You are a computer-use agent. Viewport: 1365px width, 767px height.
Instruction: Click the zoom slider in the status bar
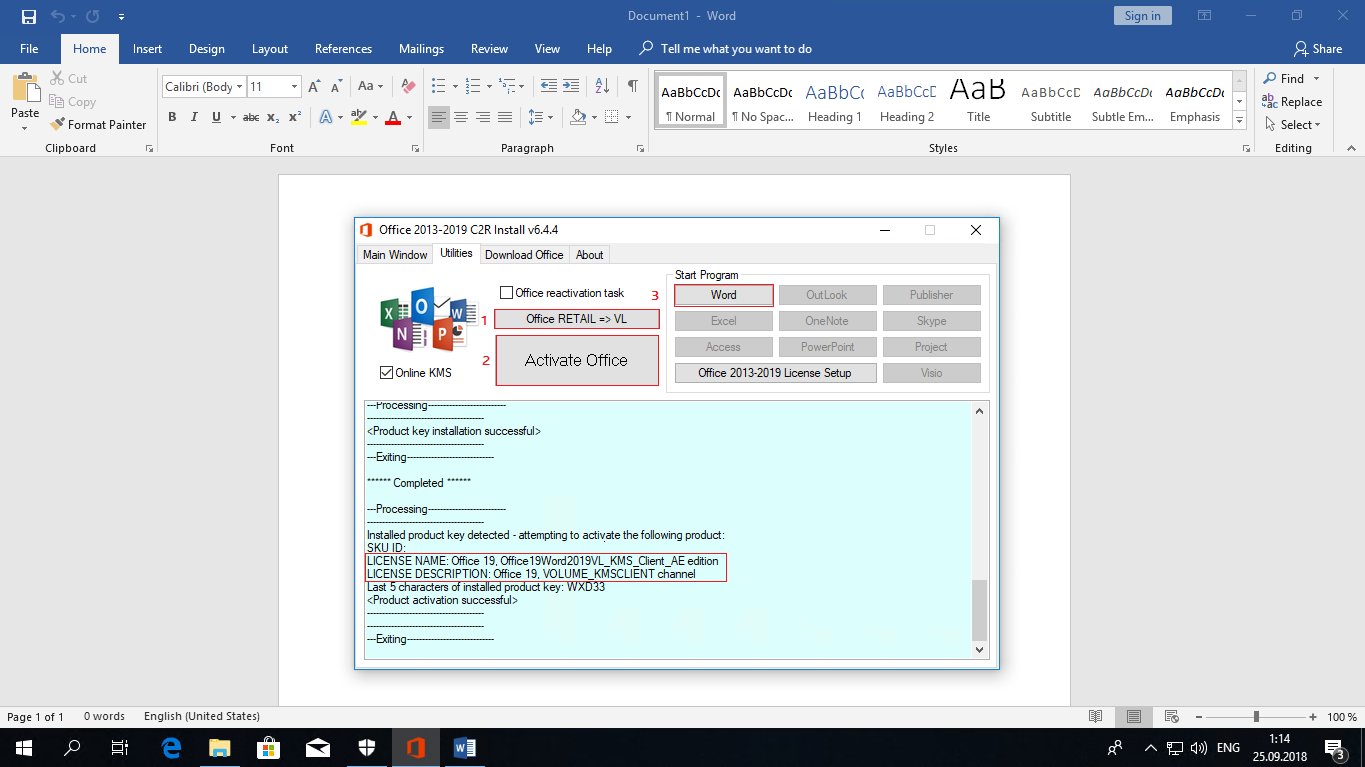pos(1255,717)
